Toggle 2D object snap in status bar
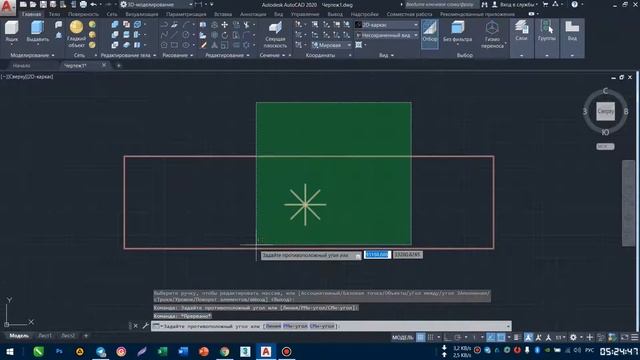The image size is (640, 360). [501, 338]
